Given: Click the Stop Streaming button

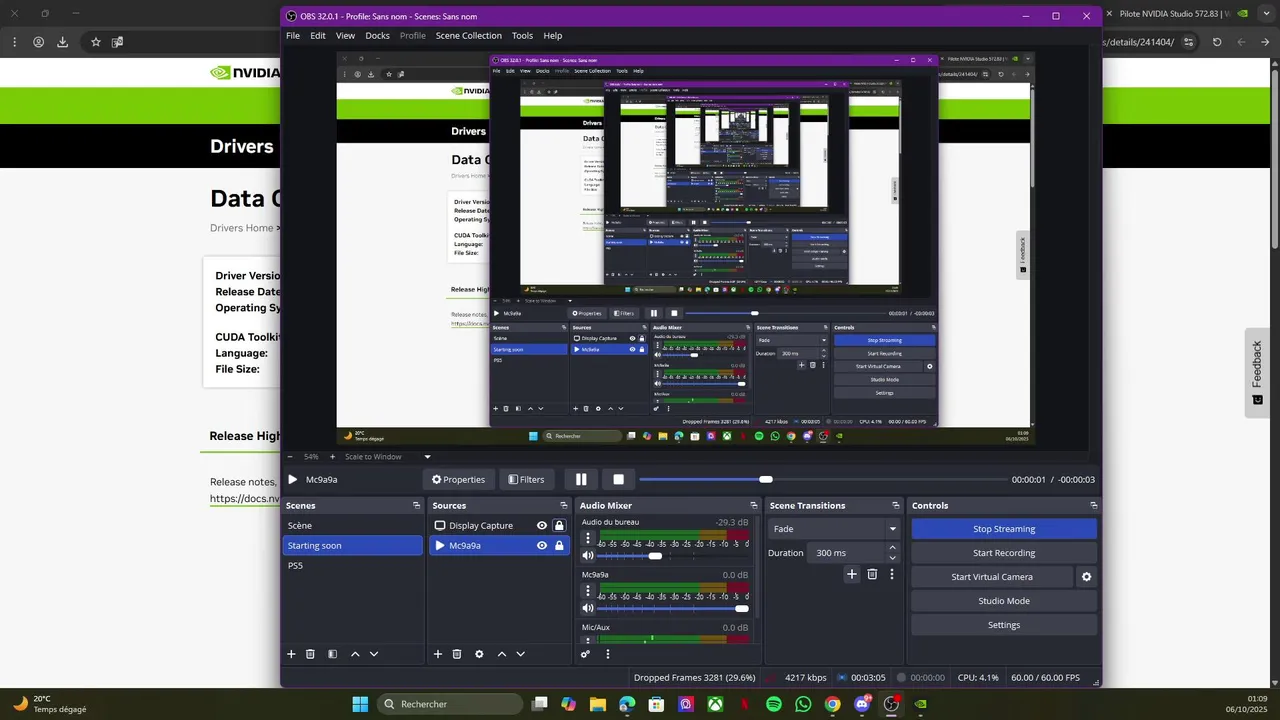Looking at the screenshot, I should coord(1004,529).
